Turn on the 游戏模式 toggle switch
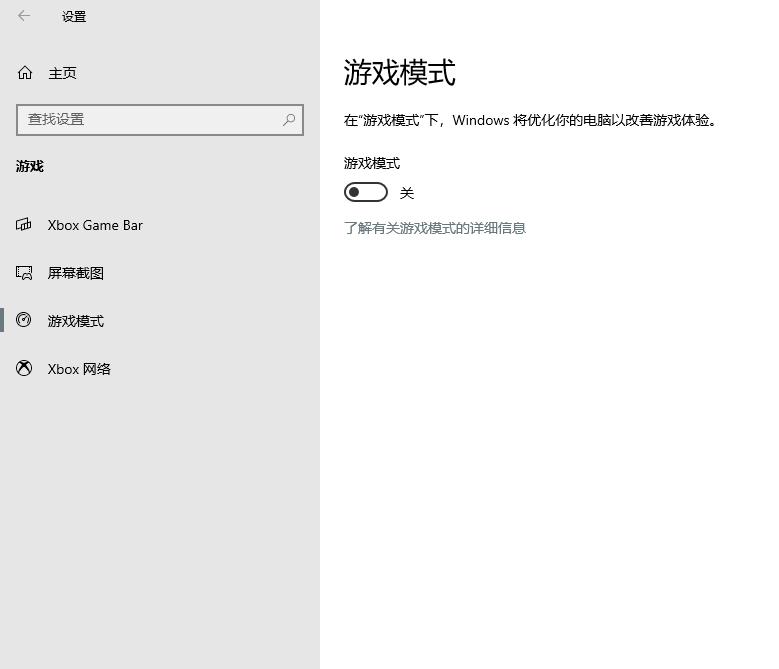Screen dimensions: 779x669 pyautogui.click(x=366, y=192)
